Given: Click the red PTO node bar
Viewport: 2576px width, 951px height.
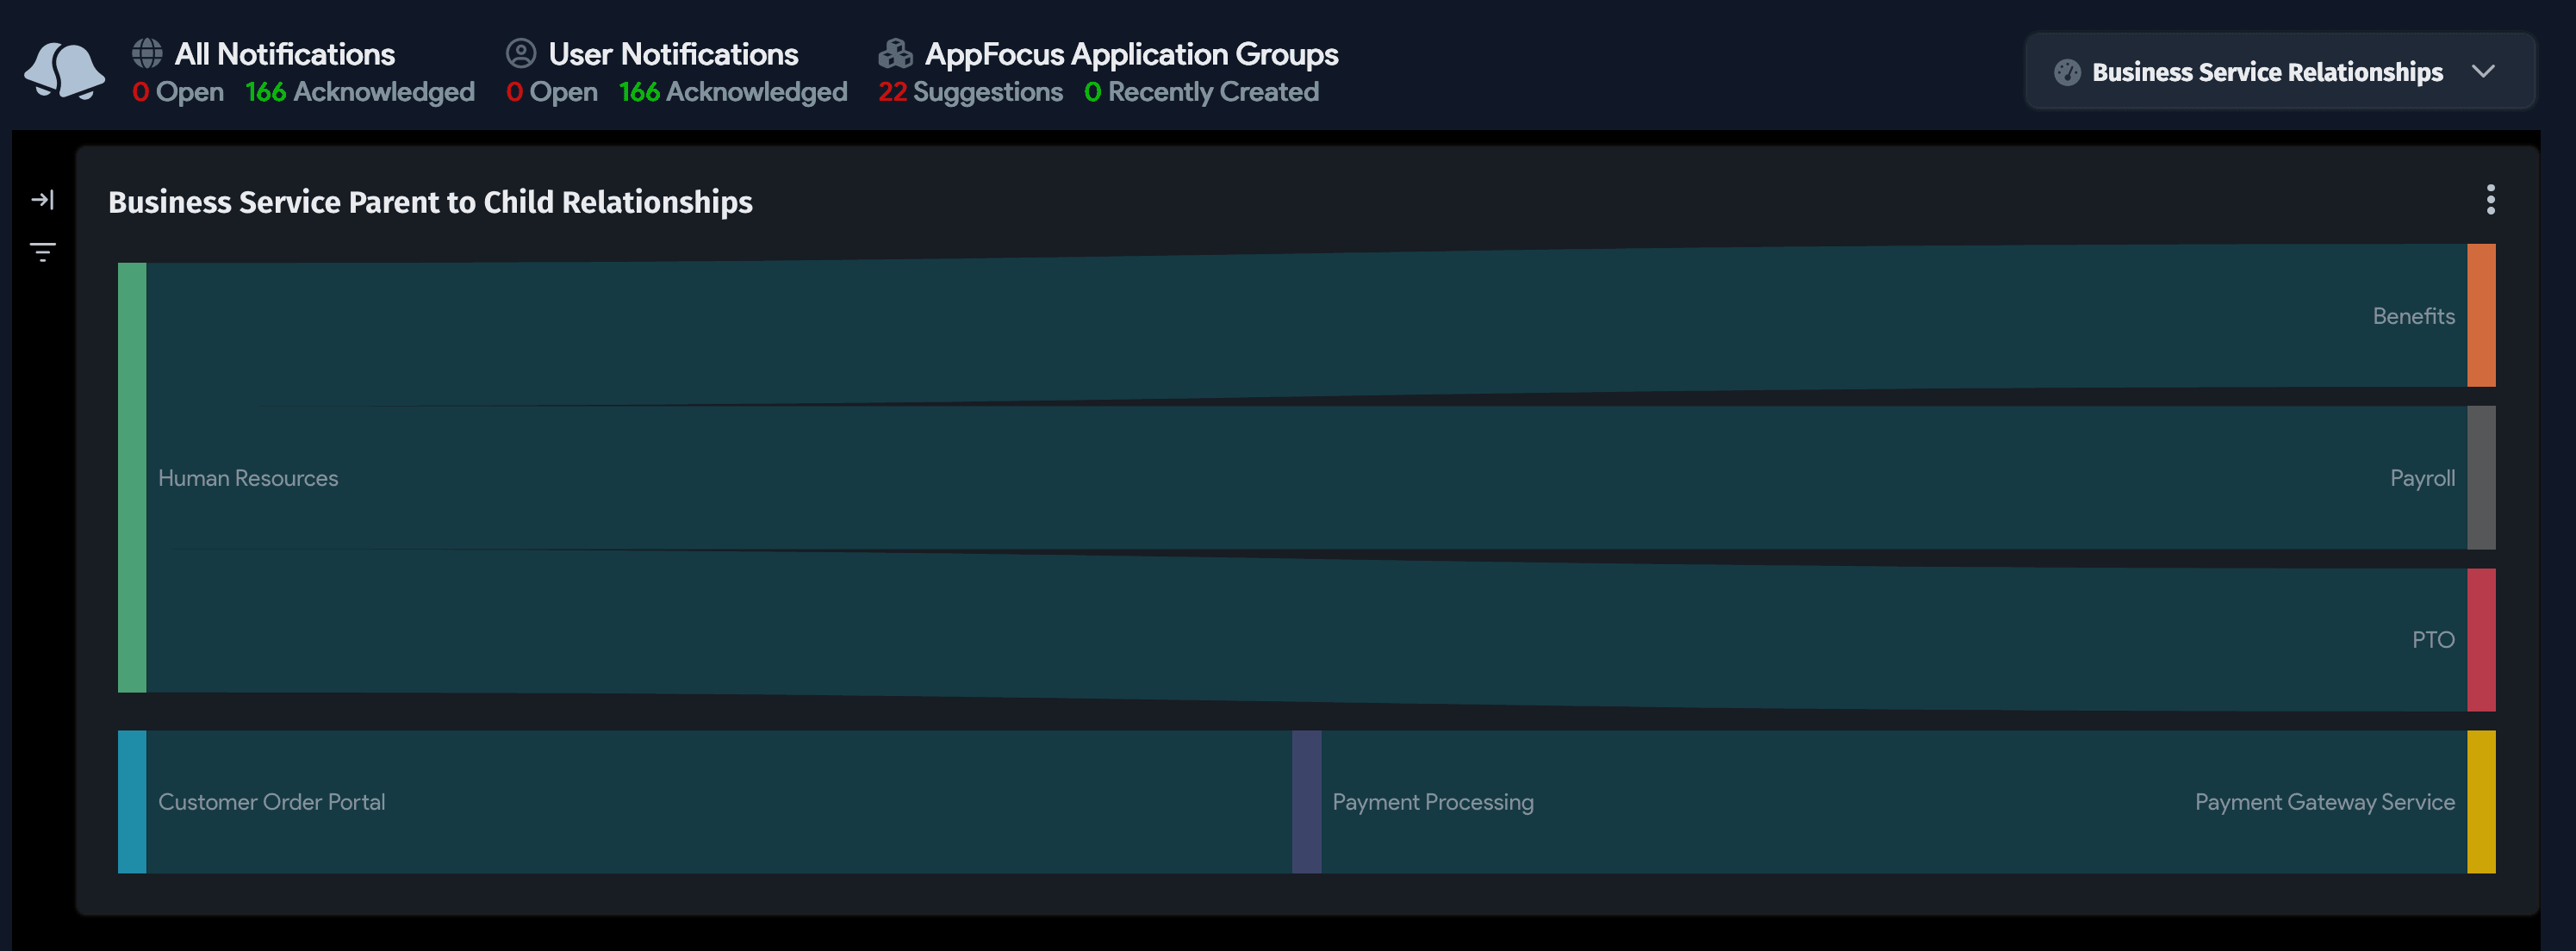Looking at the screenshot, I should (x=2481, y=640).
